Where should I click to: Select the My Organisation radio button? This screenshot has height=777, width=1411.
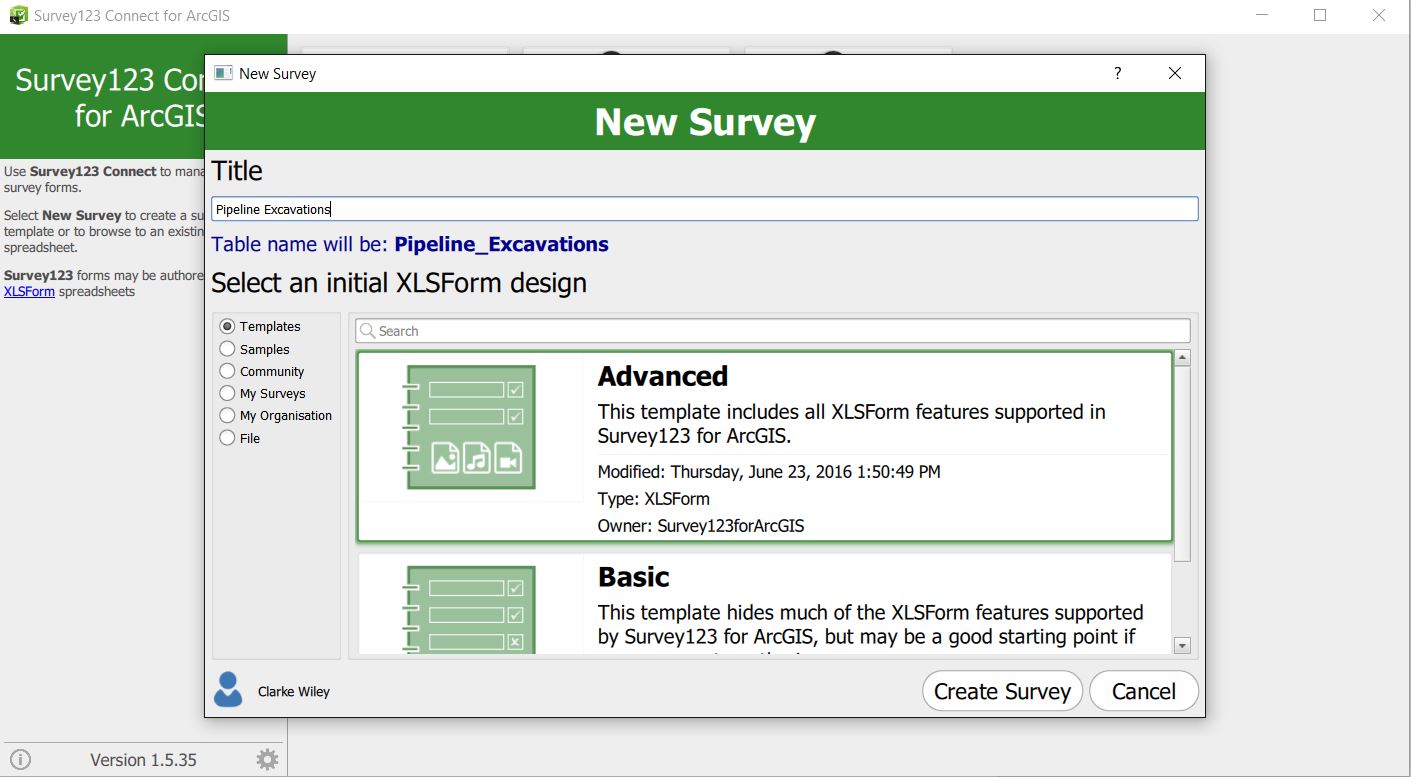click(x=227, y=415)
